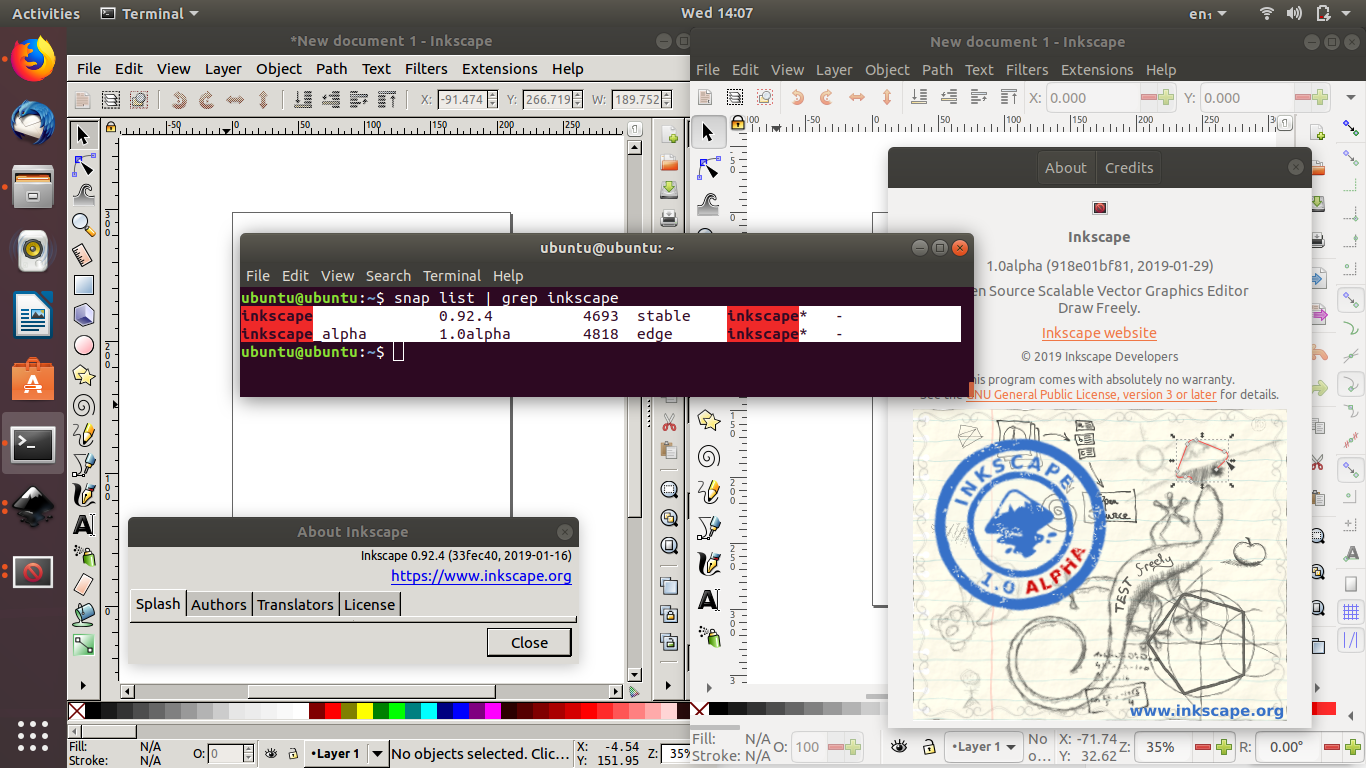Click no-color X swatch in left Inkscape palette
1366x768 pixels.
tap(76, 711)
